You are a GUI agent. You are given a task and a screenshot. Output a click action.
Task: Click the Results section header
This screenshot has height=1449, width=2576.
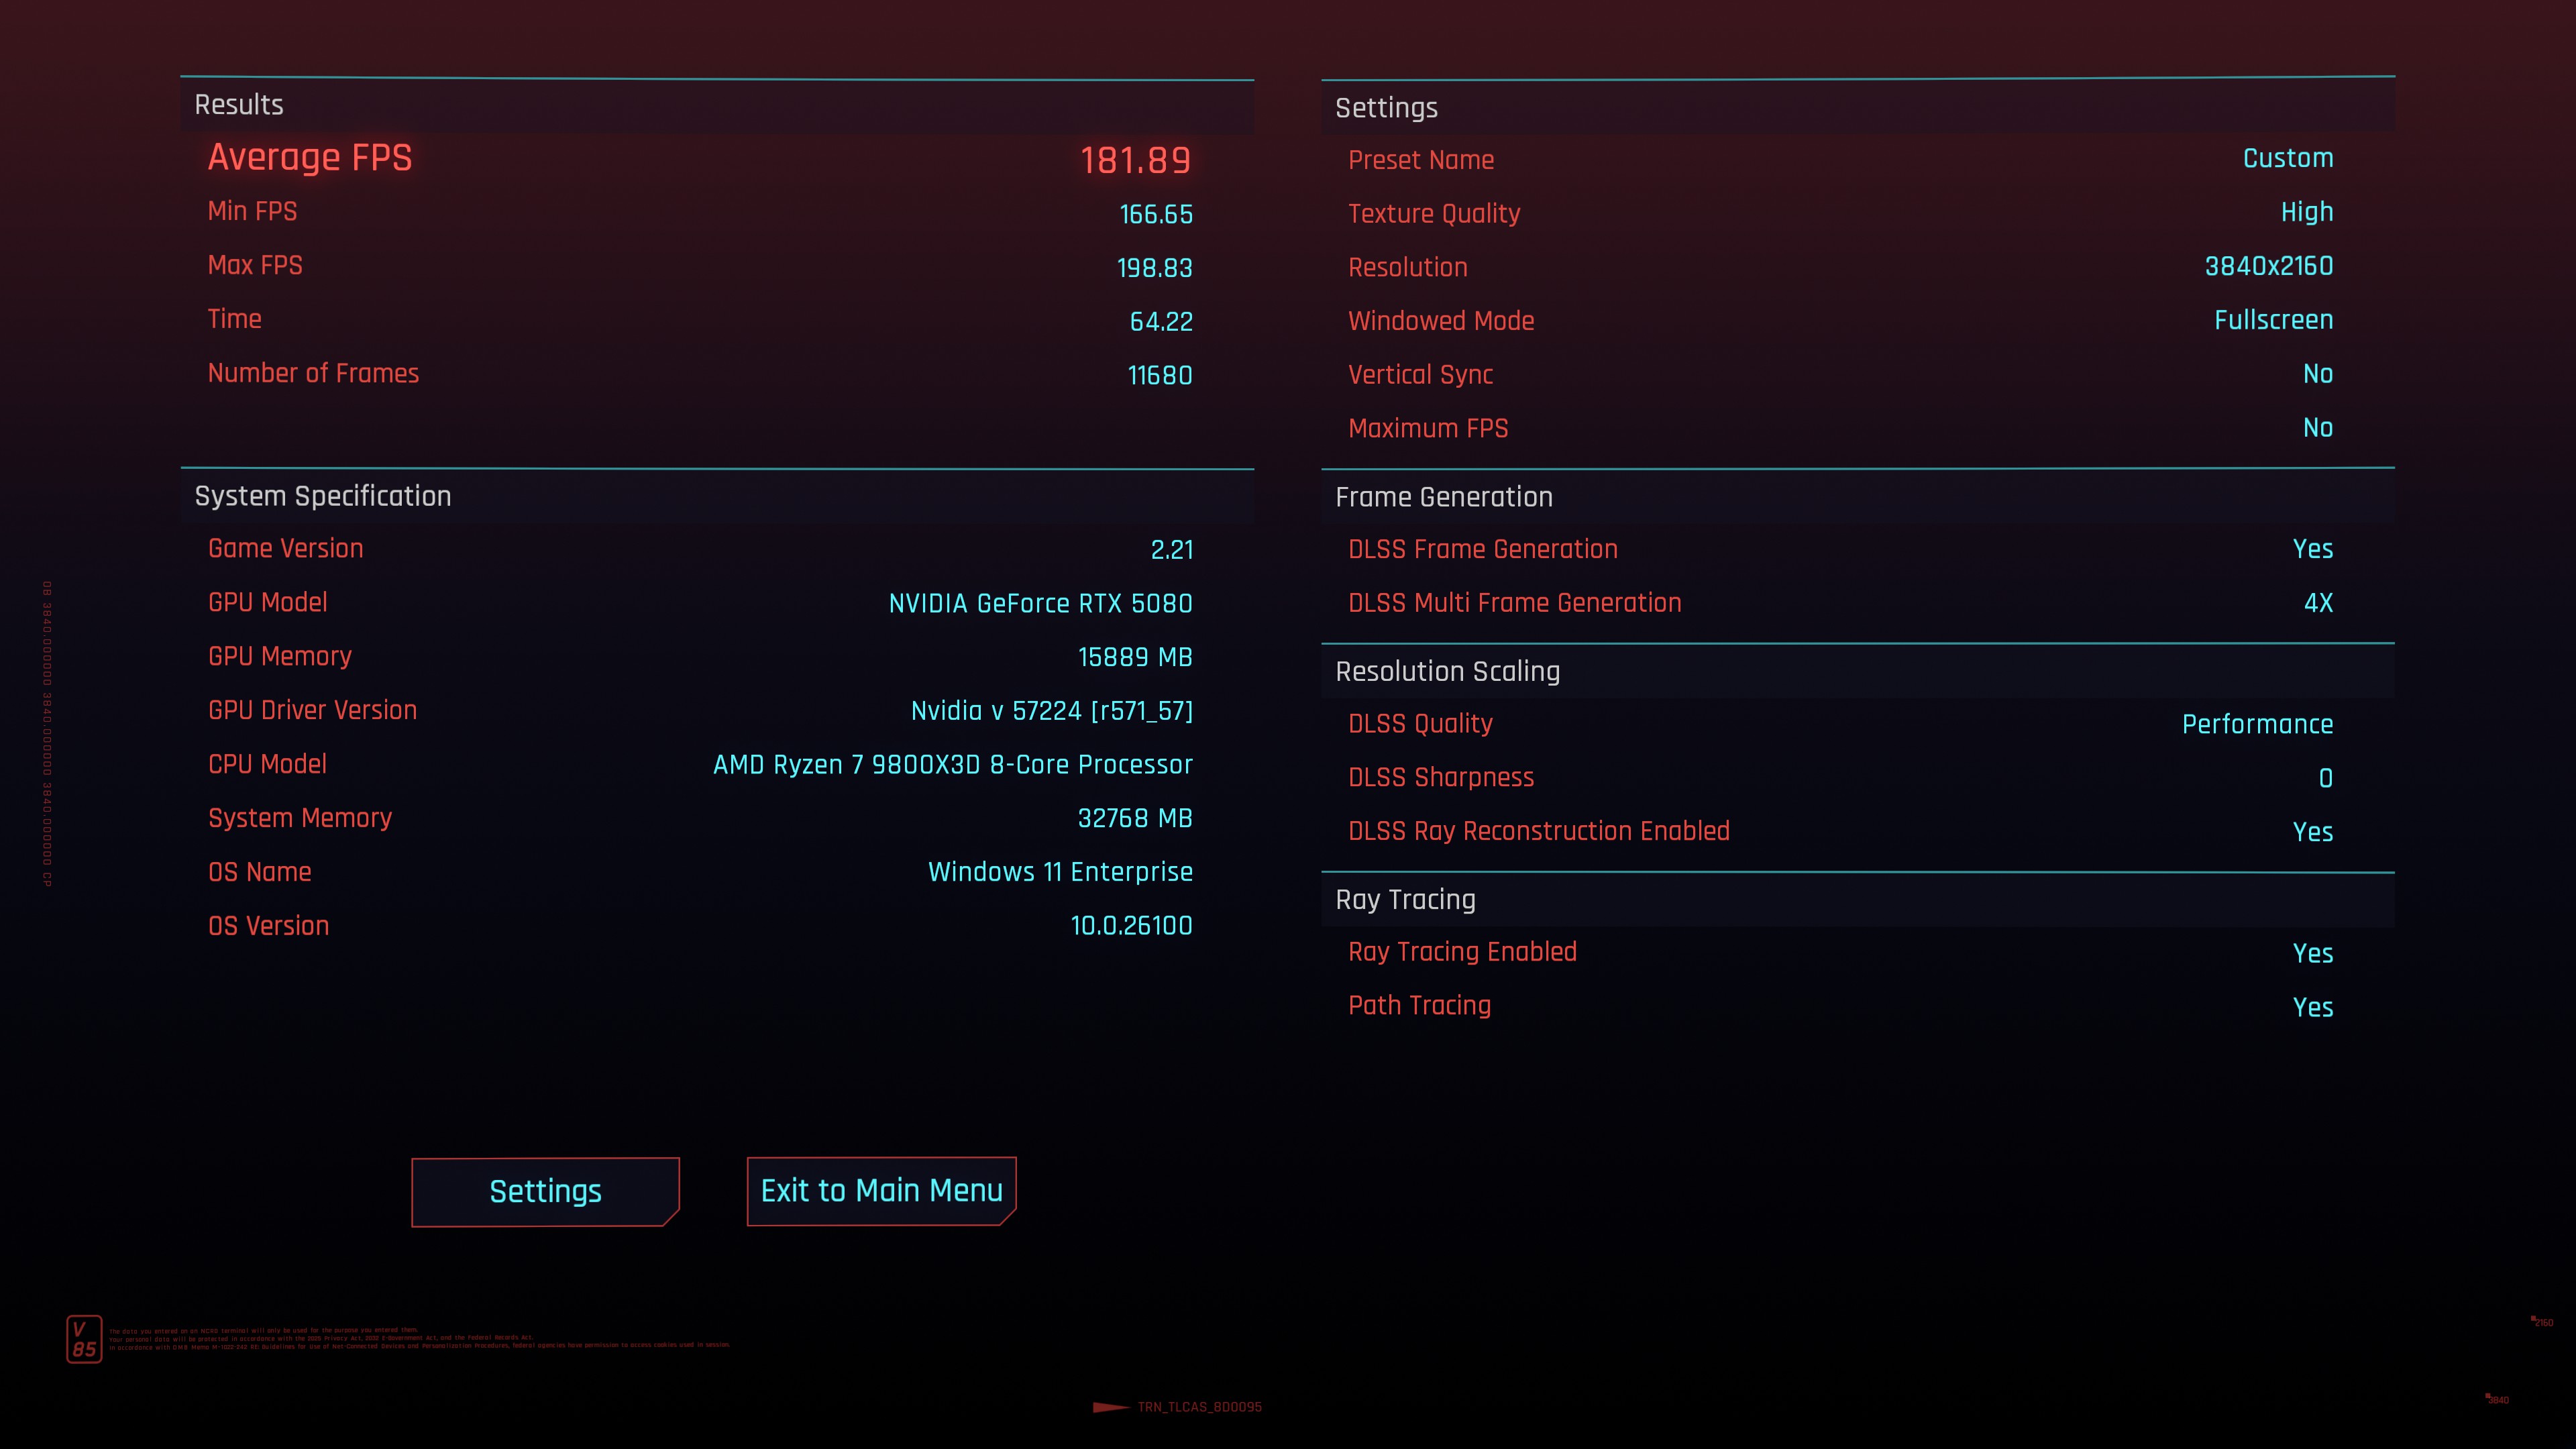pyautogui.click(x=239, y=105)
